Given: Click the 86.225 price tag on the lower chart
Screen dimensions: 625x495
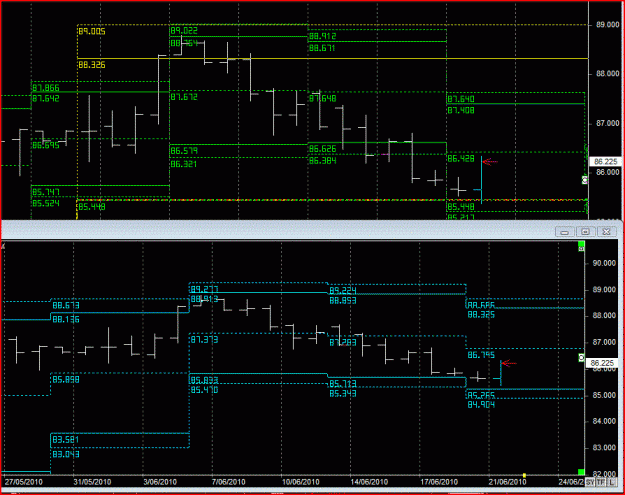Looking at the screenshot, I should point(602,363).
